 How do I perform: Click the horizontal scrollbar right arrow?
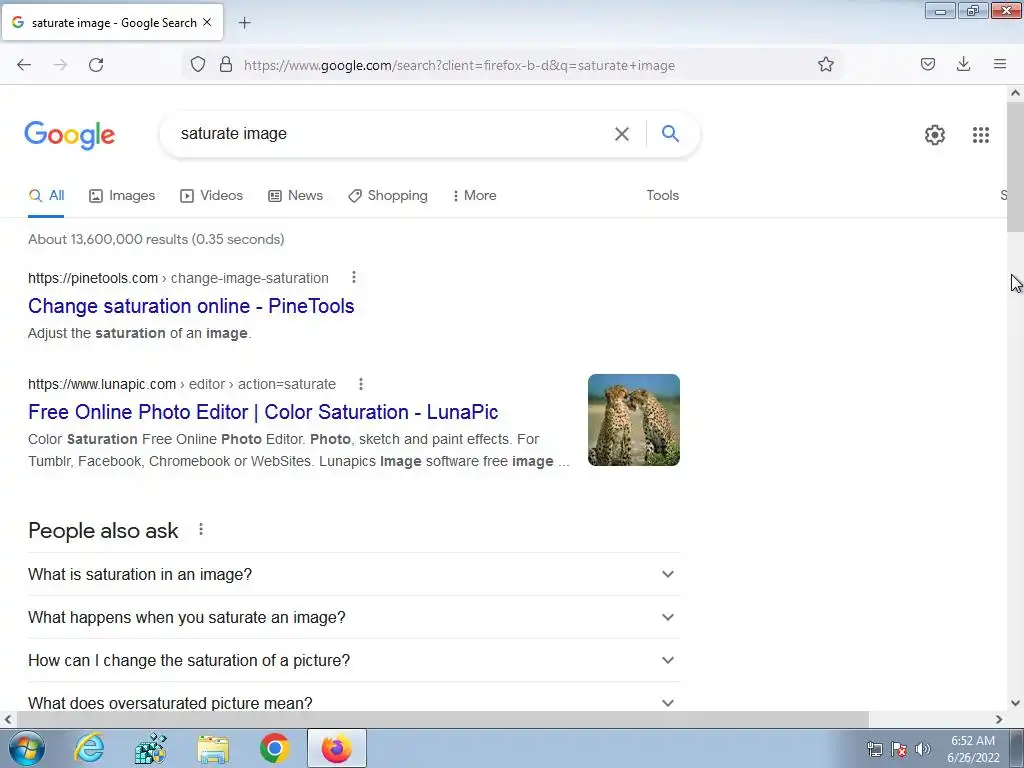pyautogui.click(x=999, y=719)
